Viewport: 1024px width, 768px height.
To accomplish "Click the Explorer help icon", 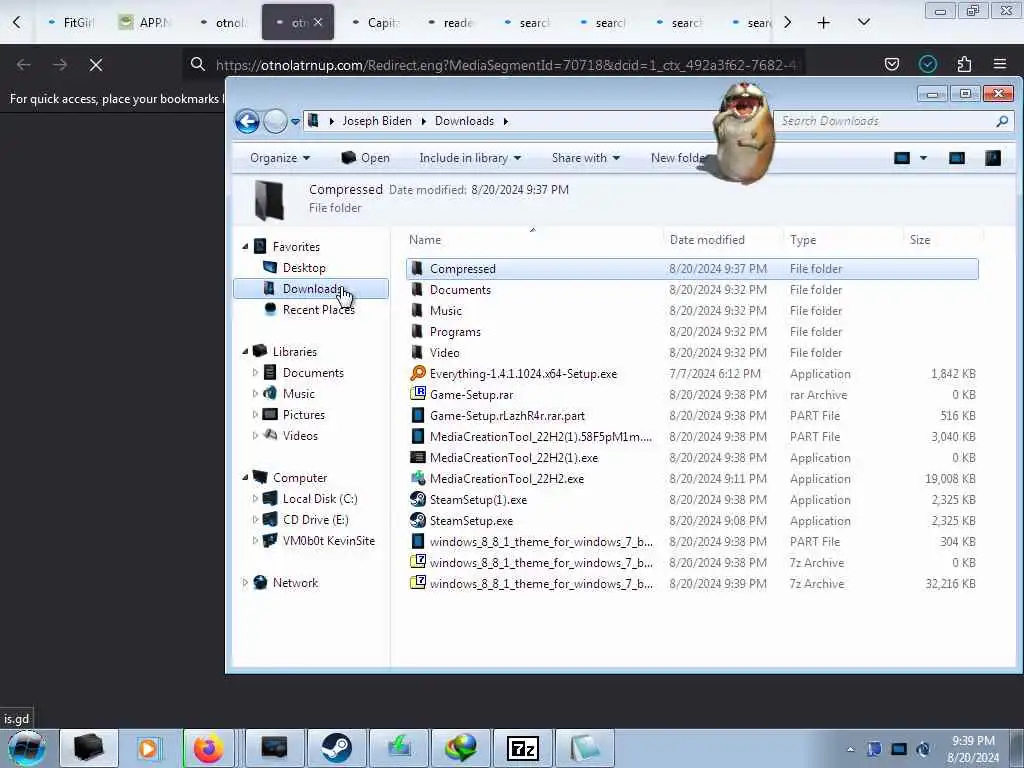I will click(x=993, y=158).
